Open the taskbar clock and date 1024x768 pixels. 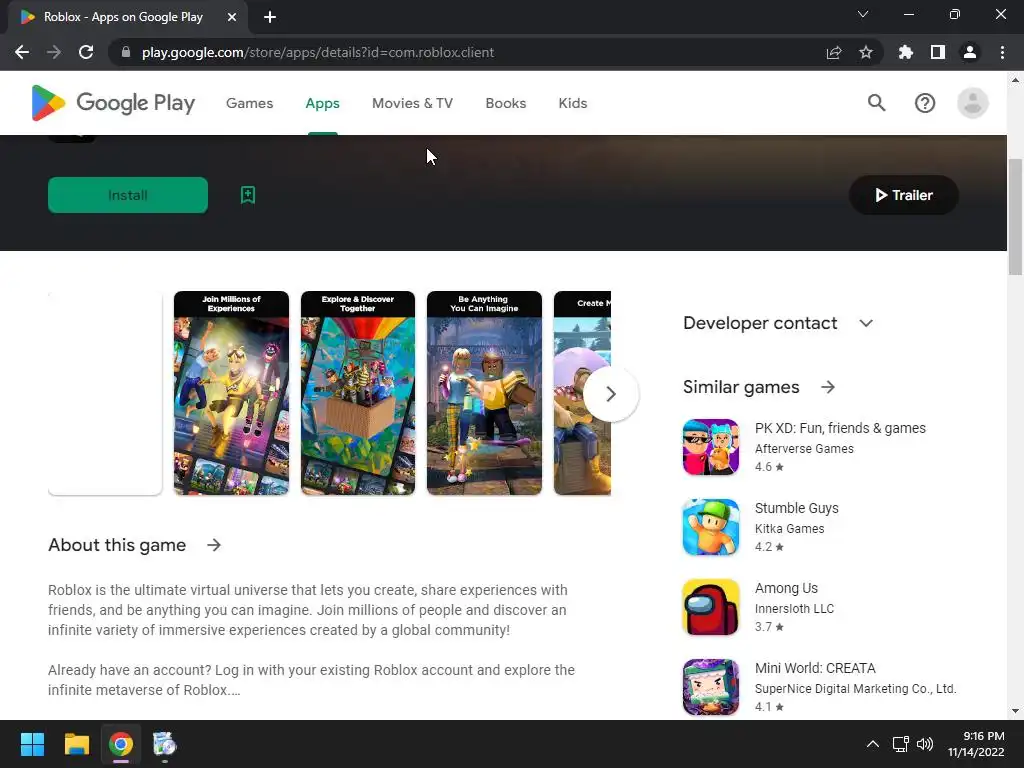[x=976, y=744]
